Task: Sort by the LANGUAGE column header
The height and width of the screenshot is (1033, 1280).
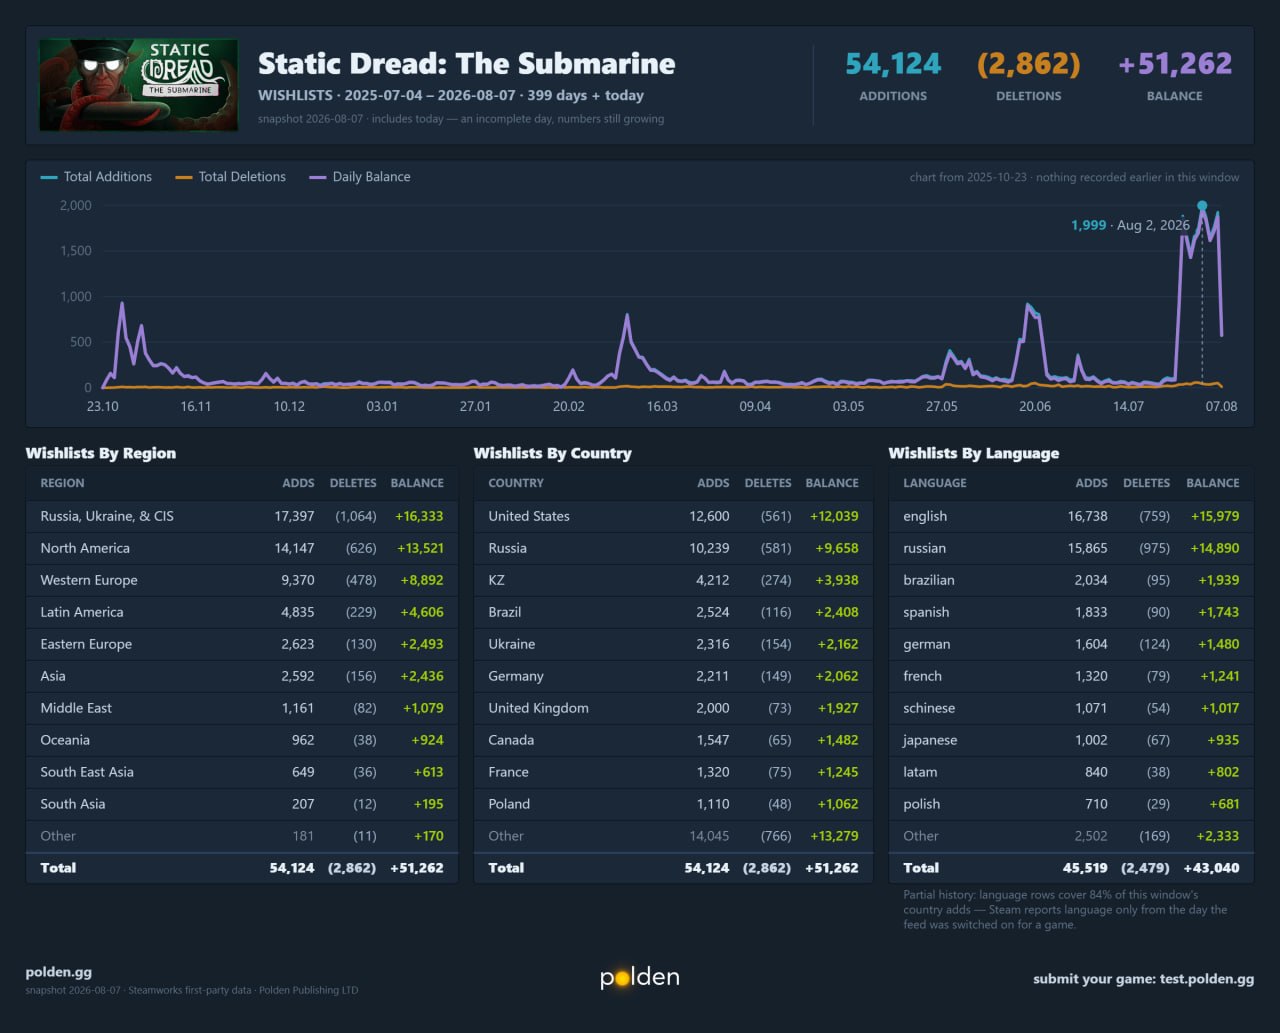Action: [935, 483]
